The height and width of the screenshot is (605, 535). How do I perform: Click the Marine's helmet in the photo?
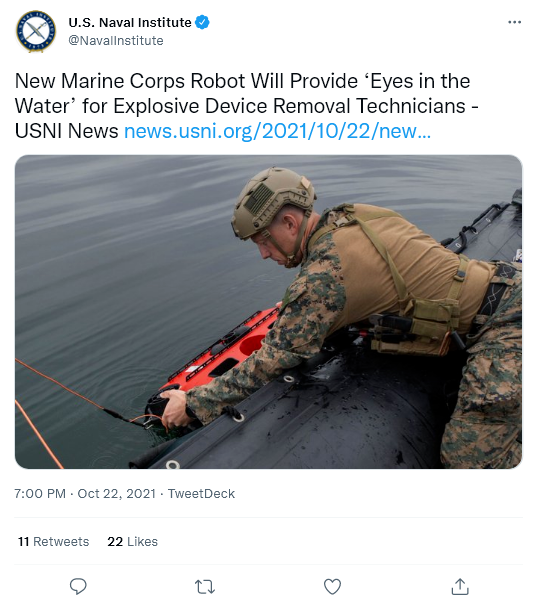[272, 201]
